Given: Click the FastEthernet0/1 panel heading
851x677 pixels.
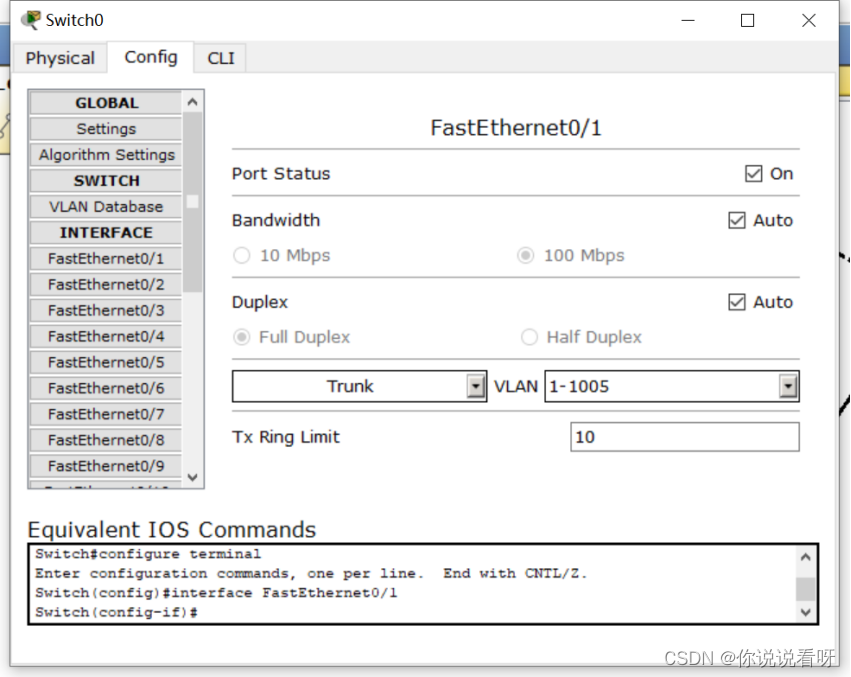Looking at the screenshot, I should 516,128.
